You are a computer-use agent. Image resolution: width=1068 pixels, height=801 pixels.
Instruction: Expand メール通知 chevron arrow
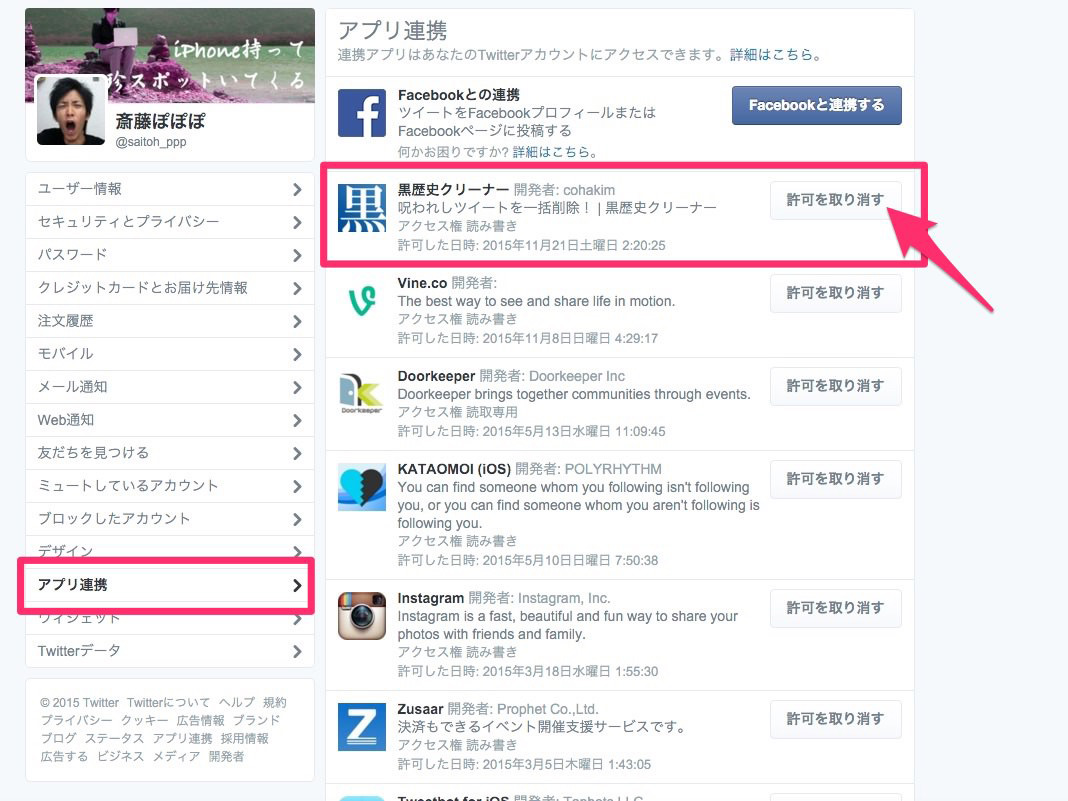tap(297, 388)
